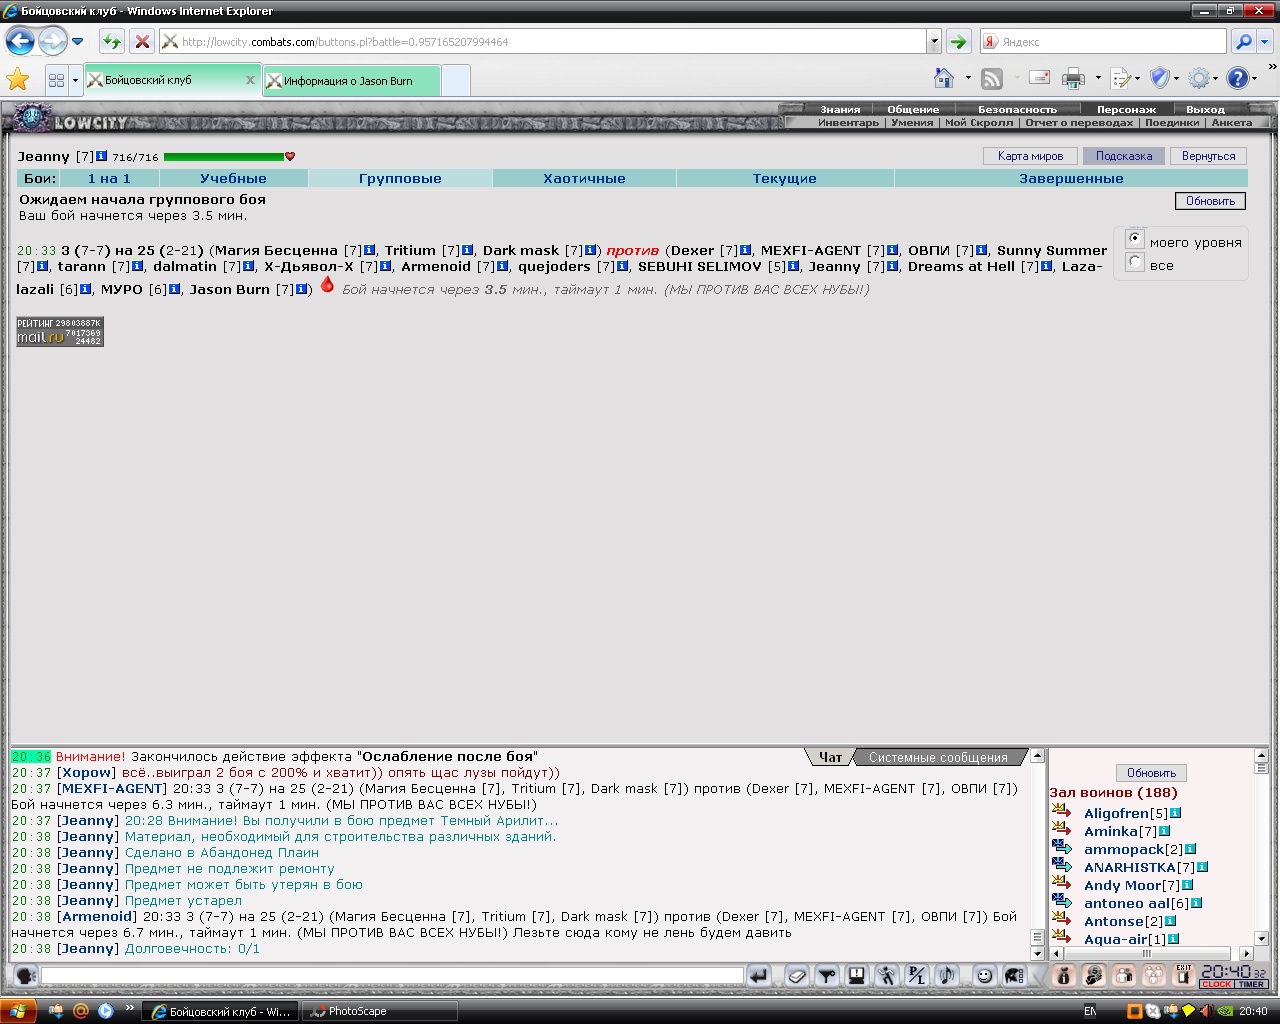Refresh the page with the green arrows icon
1280x1024 pixels.
click(x=112, y=42)
